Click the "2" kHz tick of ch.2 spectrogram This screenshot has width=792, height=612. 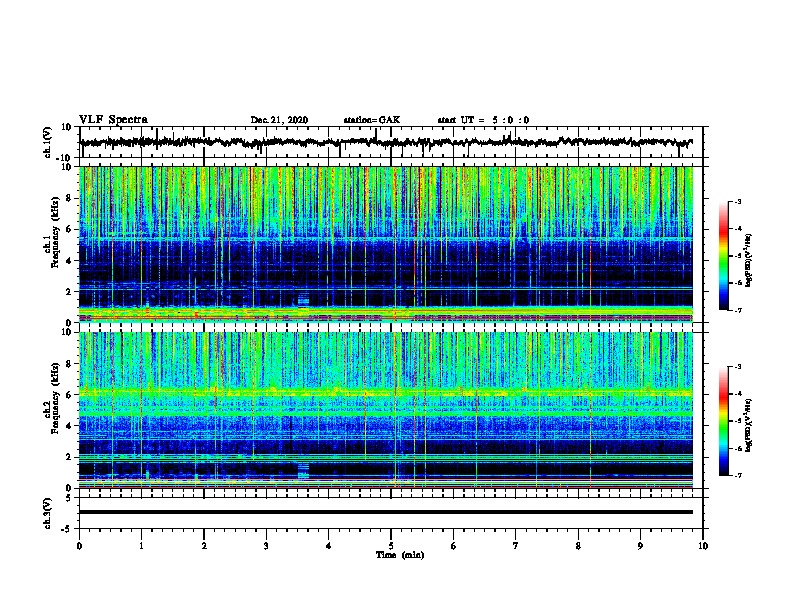click(69, 457)
